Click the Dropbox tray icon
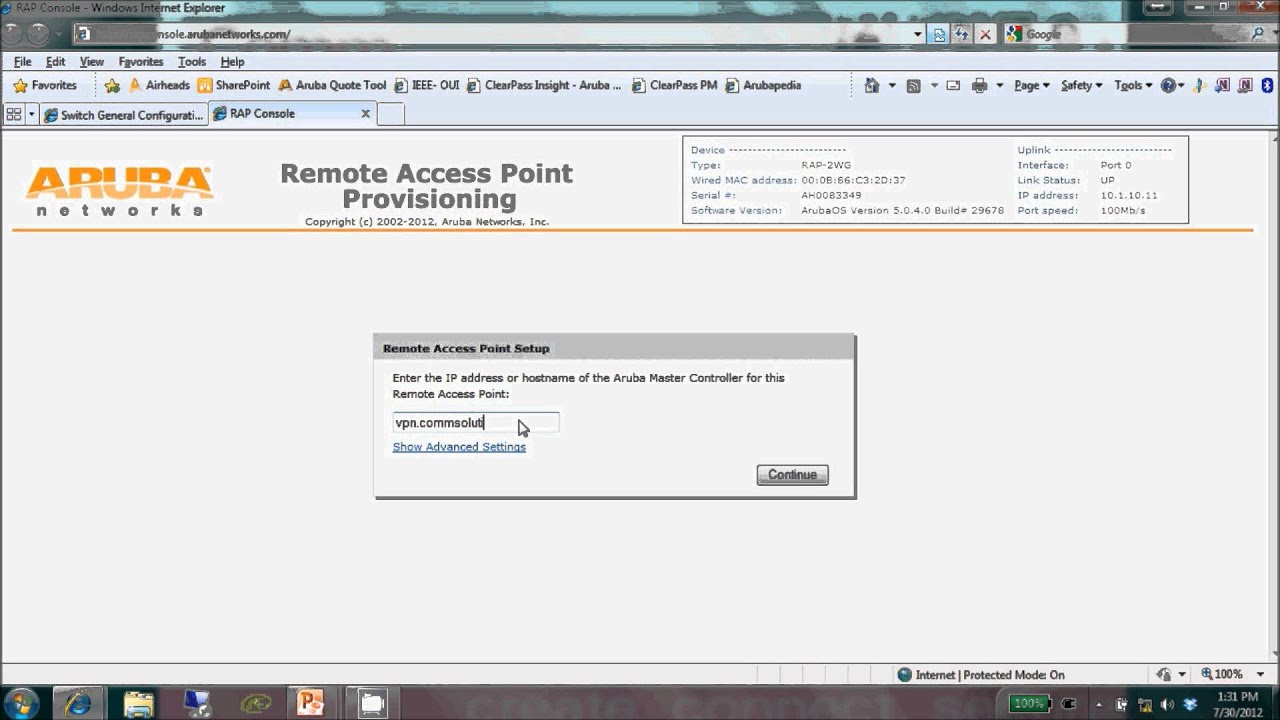 click(1190, 704)
